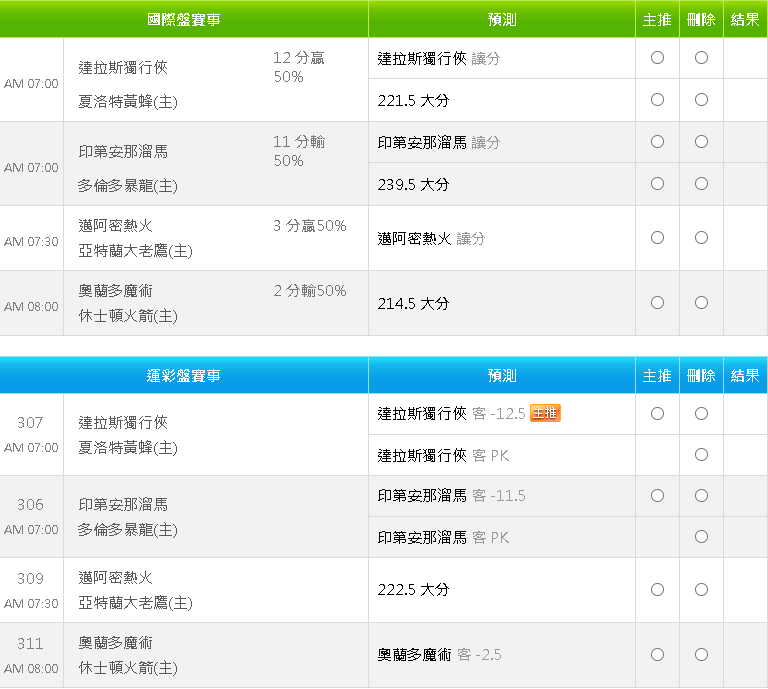The image size is (768, 689).
Task: Click the 2 分輸50% odds text
Action: point(310,291)
